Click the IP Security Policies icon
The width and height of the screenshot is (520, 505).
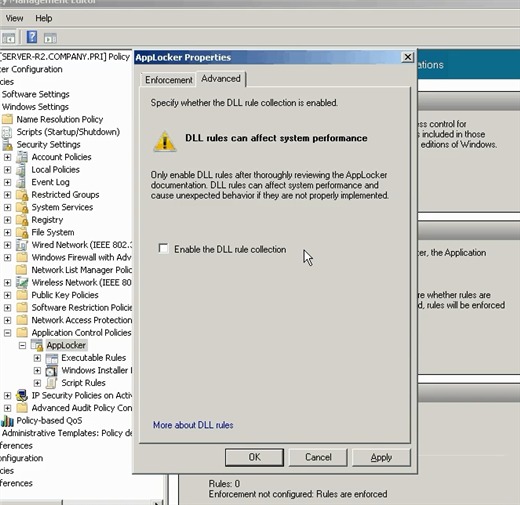tap(22, 396)
